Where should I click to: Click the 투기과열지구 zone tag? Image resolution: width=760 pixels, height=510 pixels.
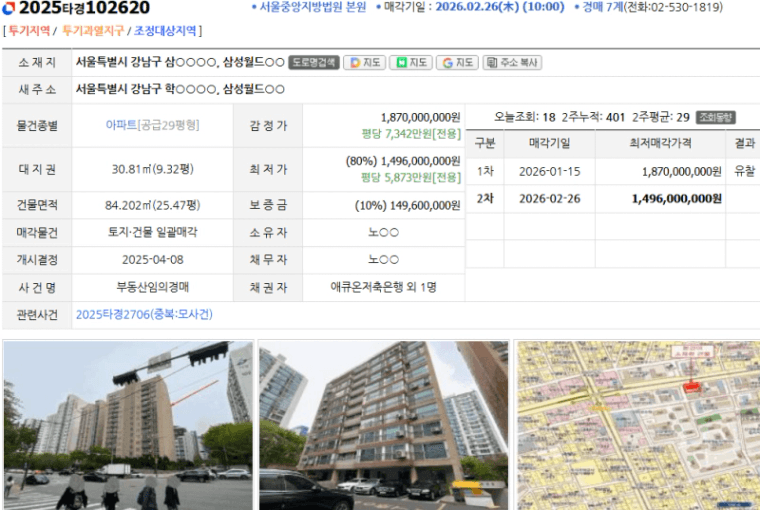[x=93, y=31]
